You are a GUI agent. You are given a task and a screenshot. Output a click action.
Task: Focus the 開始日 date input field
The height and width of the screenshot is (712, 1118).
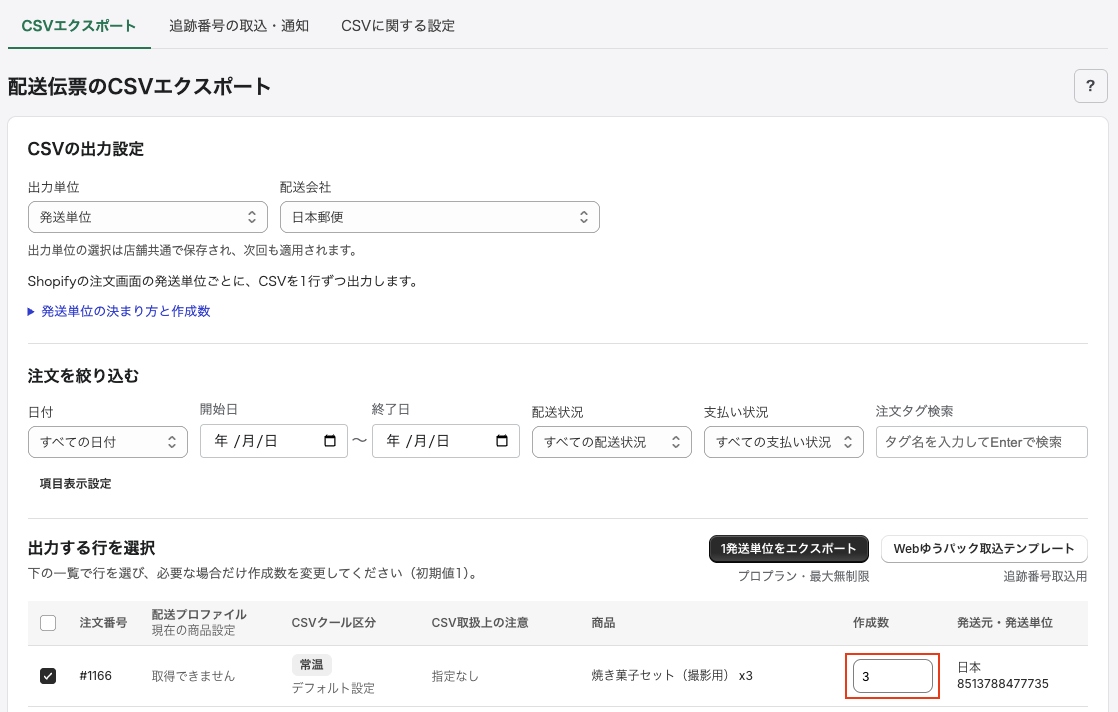(274, 441)
